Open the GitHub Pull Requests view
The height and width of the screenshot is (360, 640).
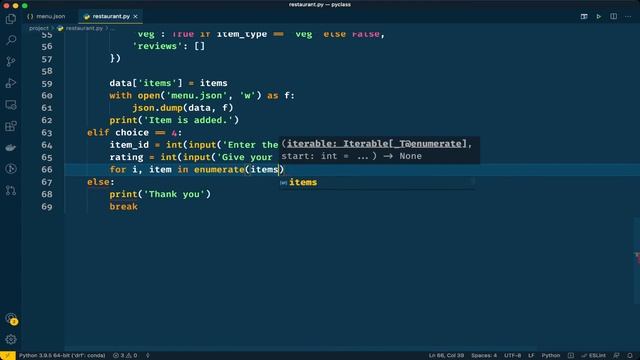[x=11, y=190]
